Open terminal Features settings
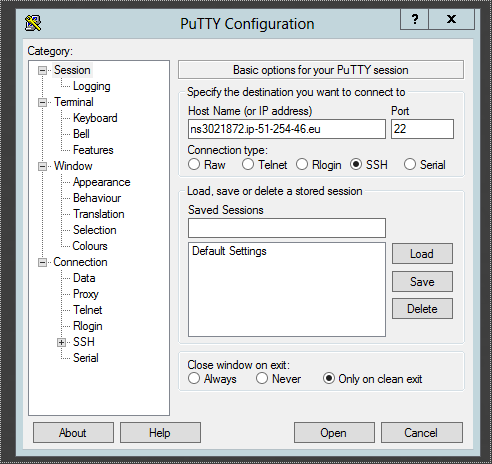The width and height of the screenshot is (492, 464). point(93,150)
